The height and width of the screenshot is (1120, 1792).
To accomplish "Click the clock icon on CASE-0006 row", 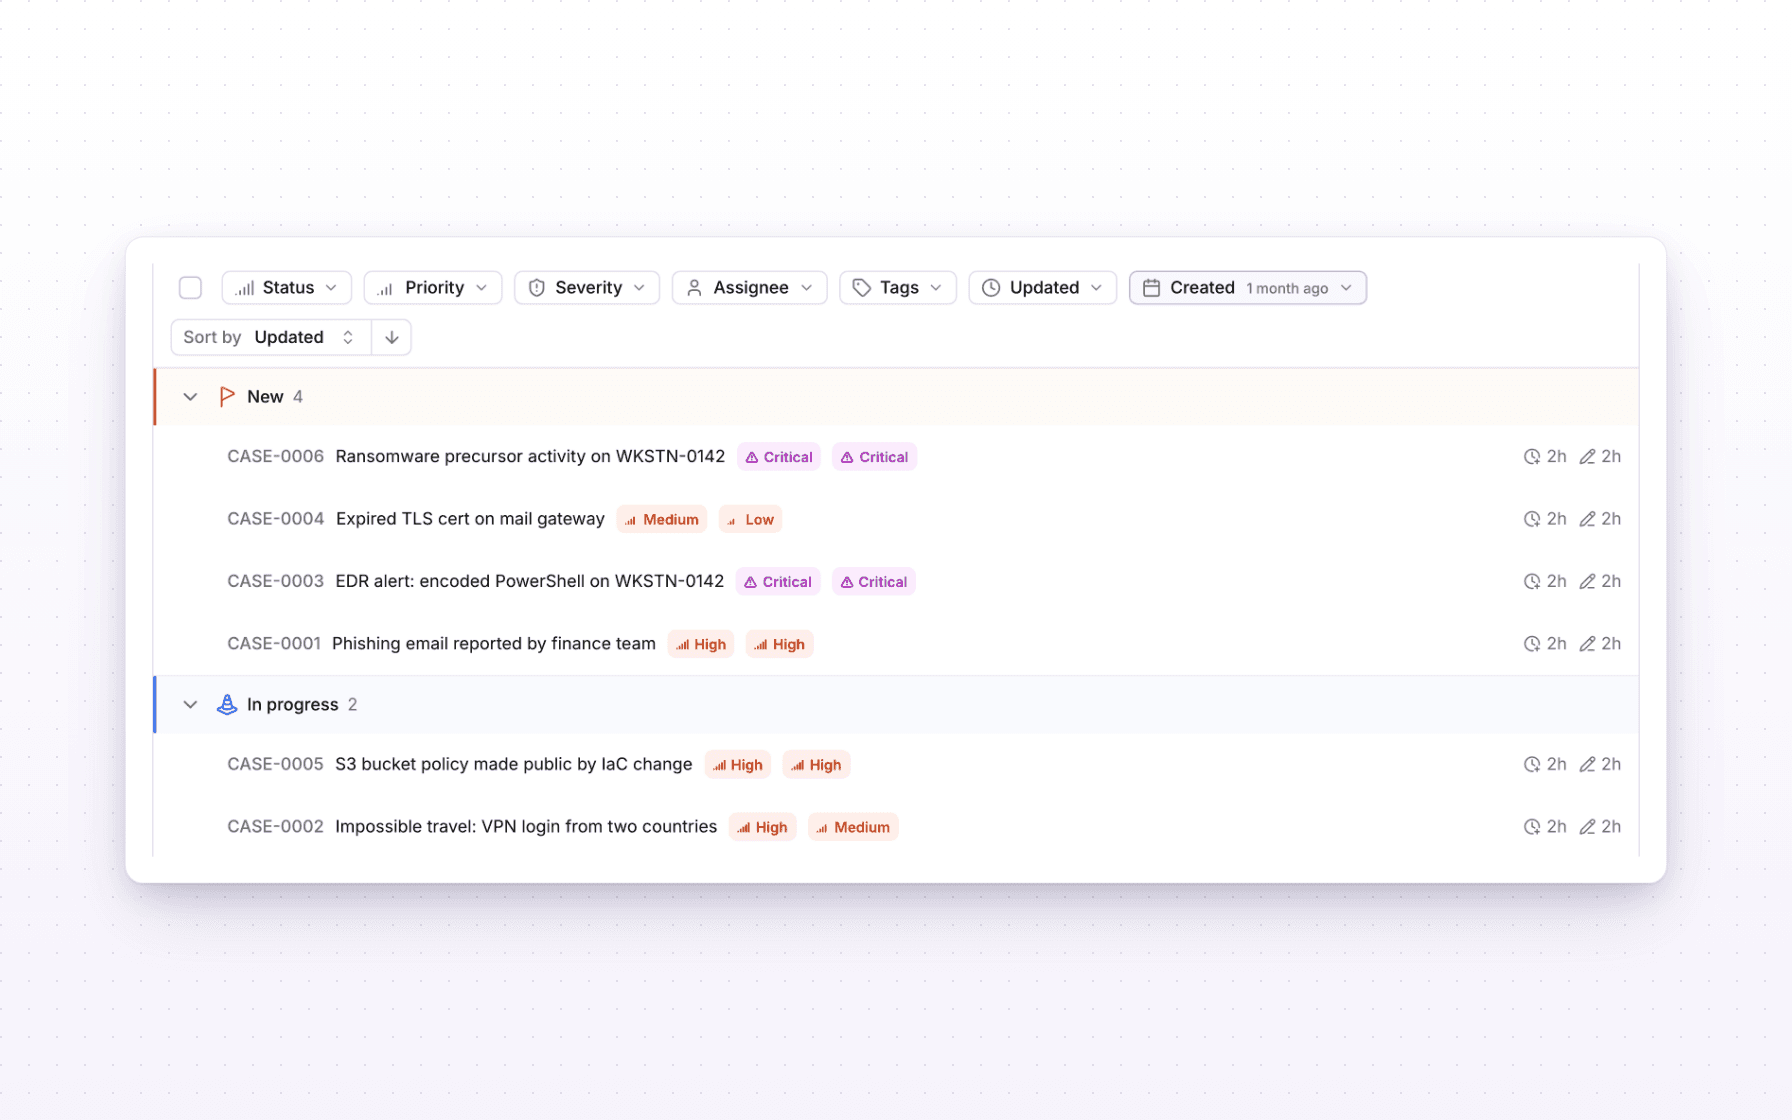I will coord(1531,457).
